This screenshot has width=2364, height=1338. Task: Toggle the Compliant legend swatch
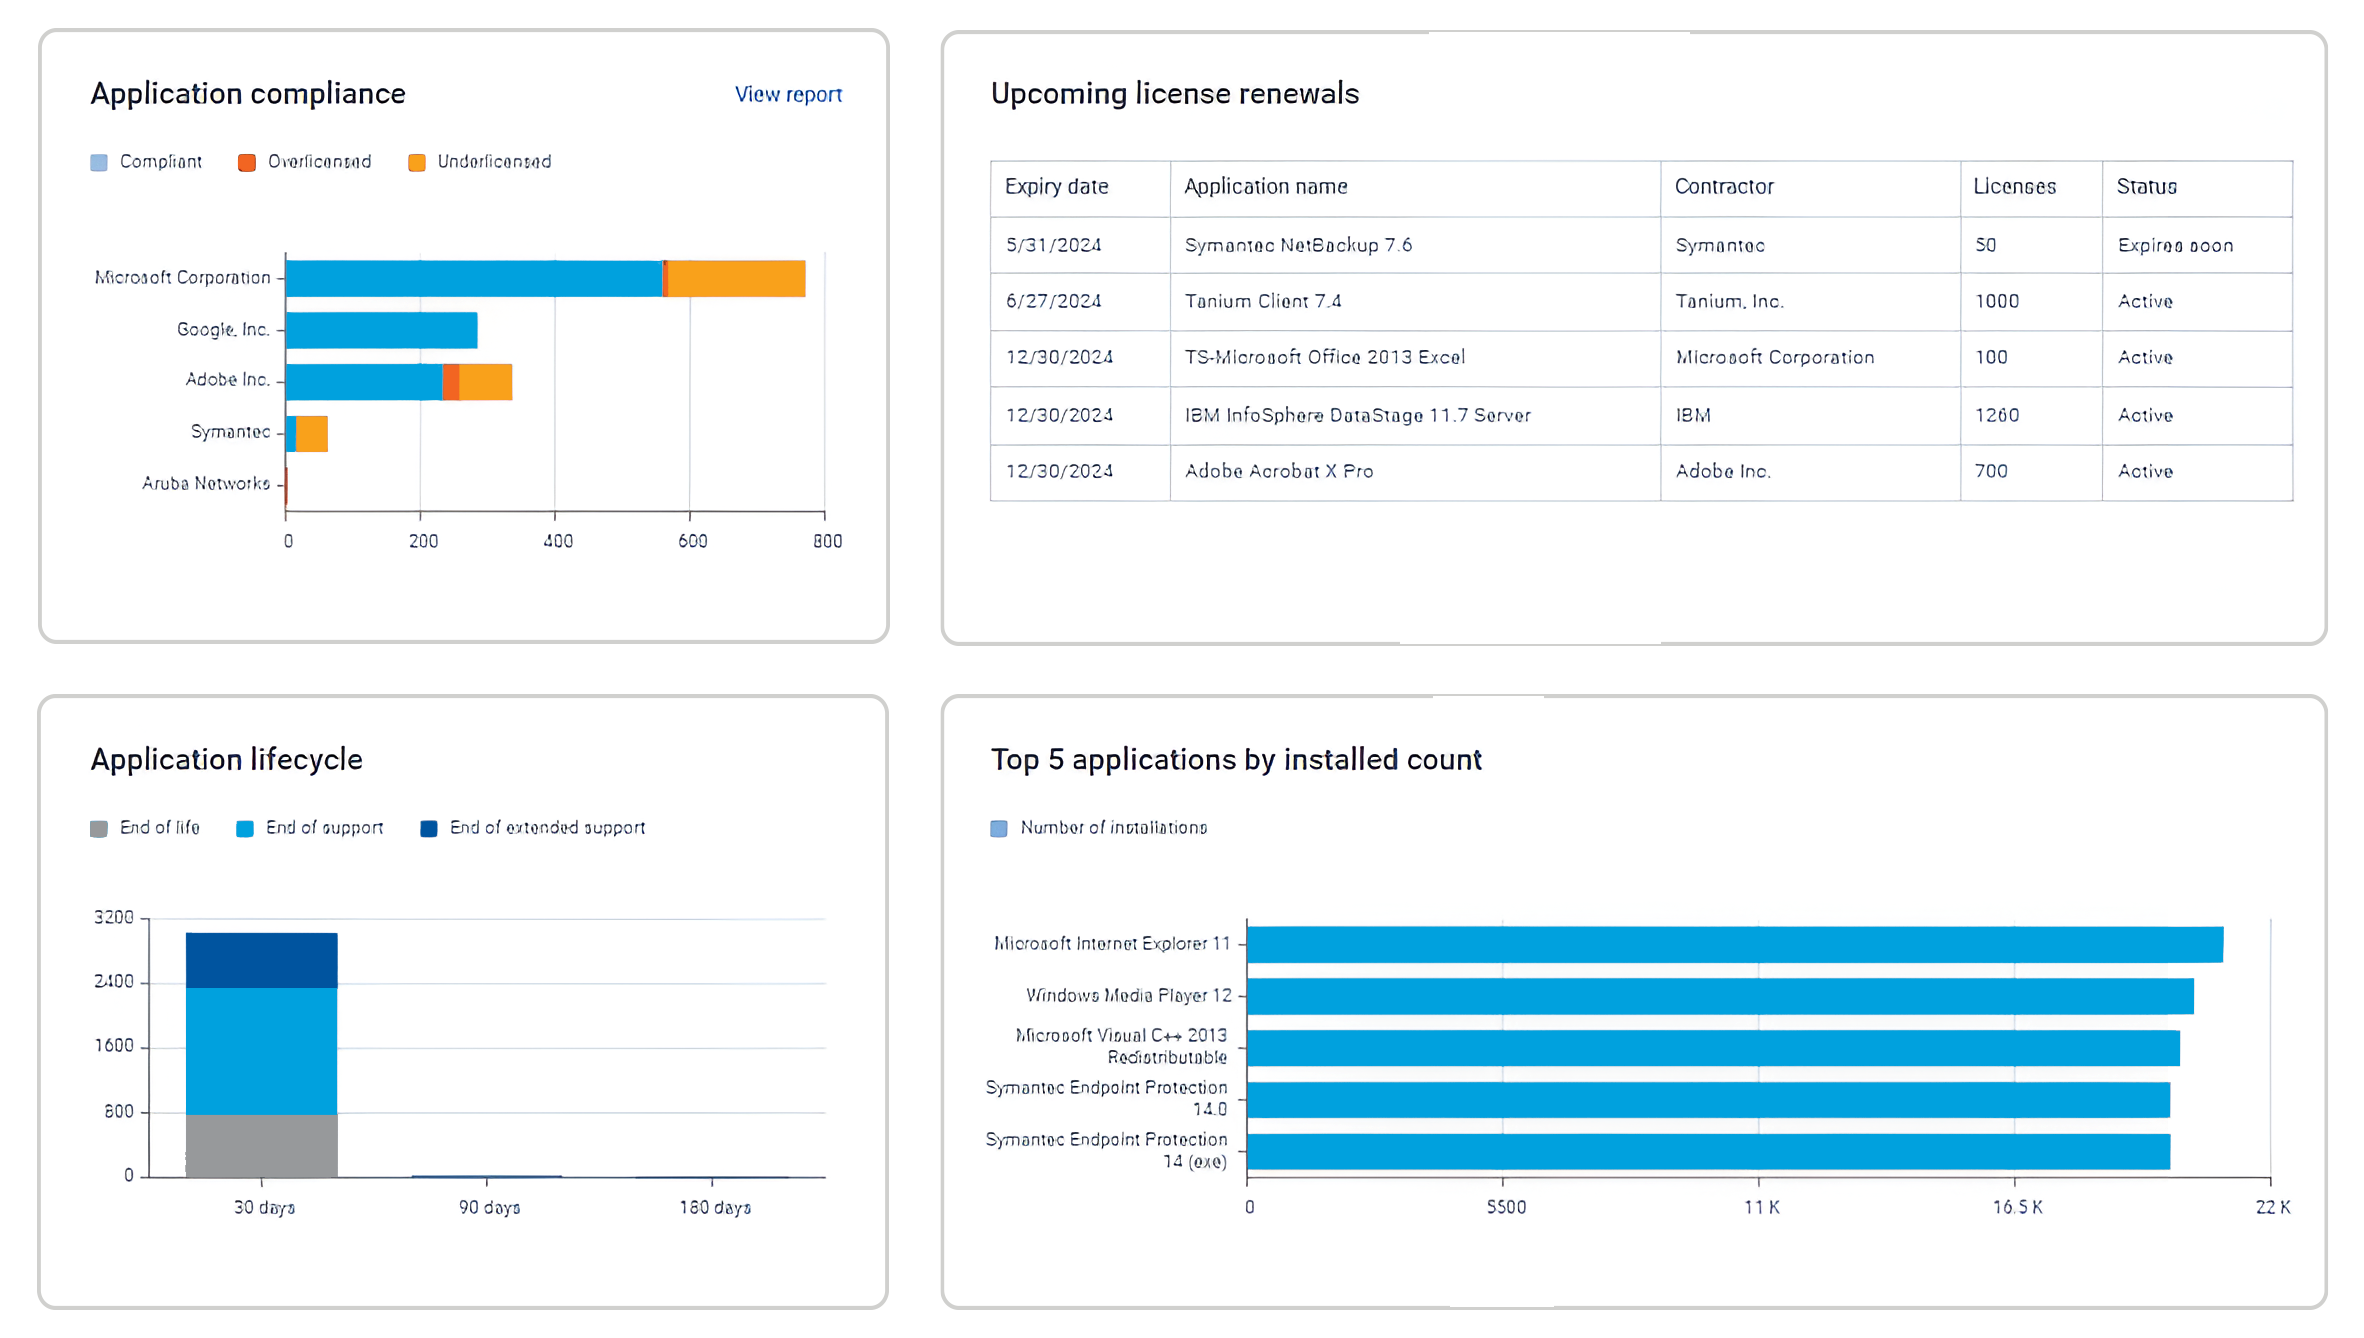tap(99, 163)
